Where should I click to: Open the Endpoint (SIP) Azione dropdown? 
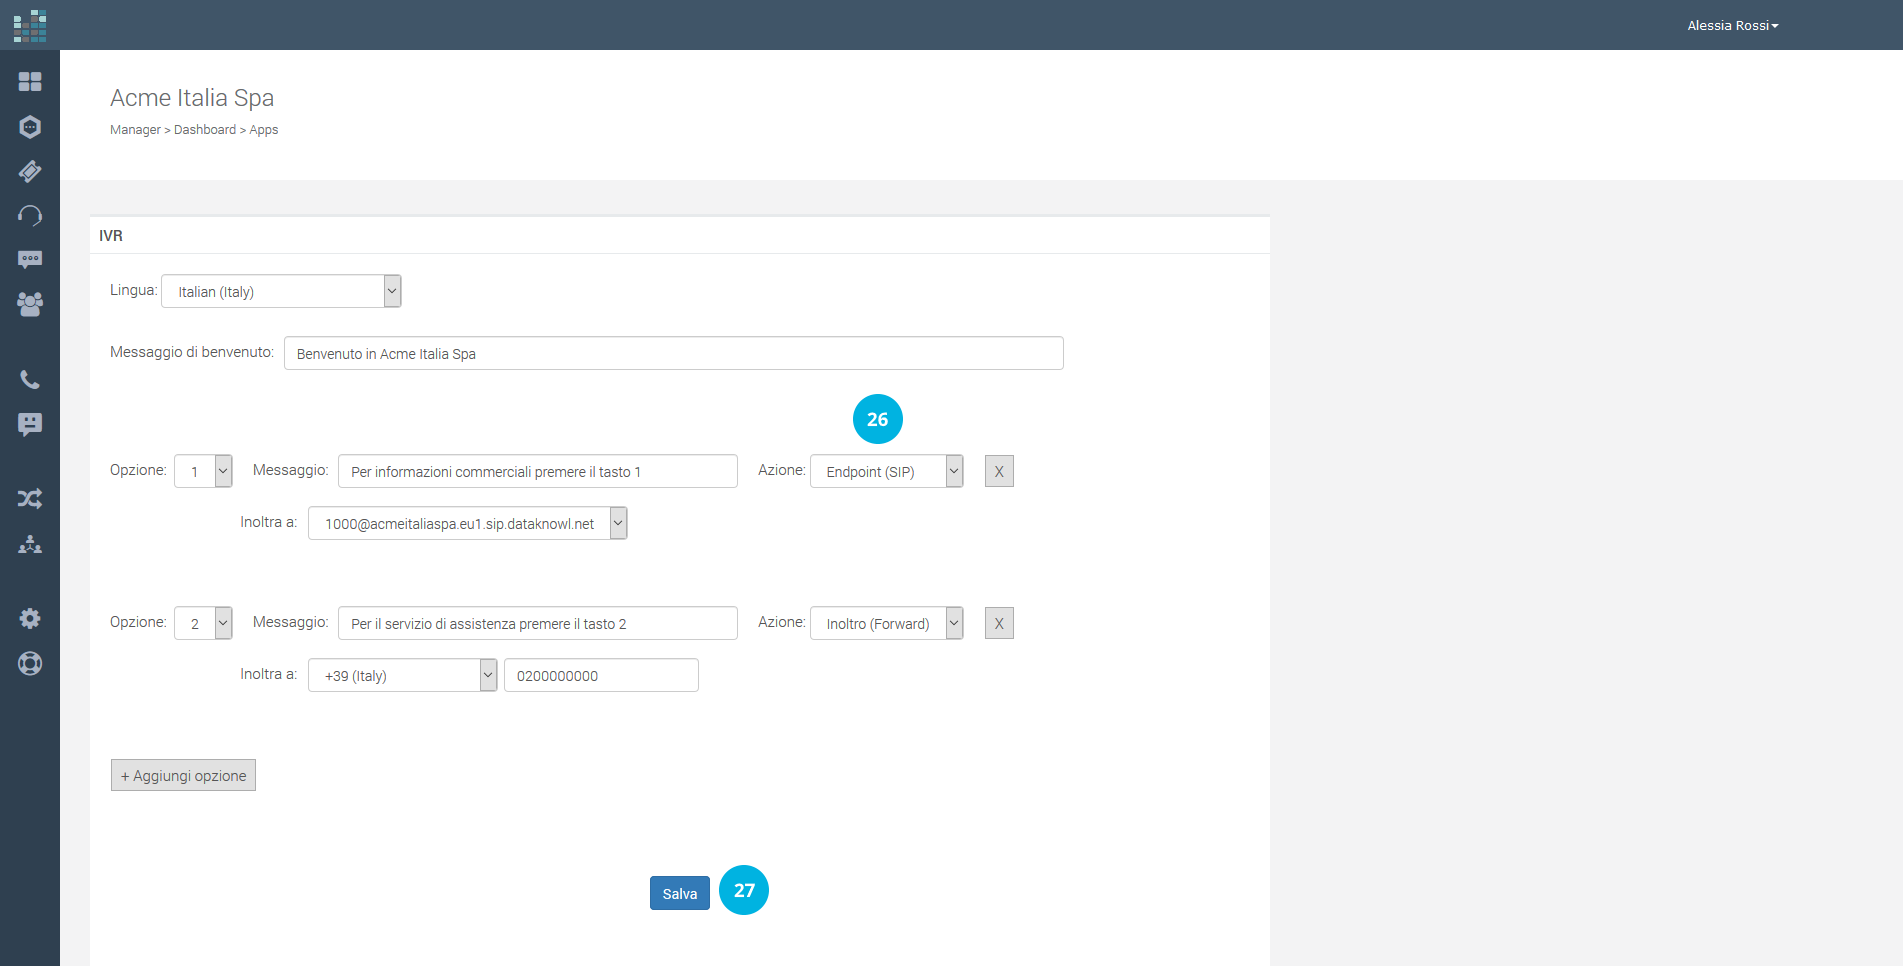click(886, 471)
